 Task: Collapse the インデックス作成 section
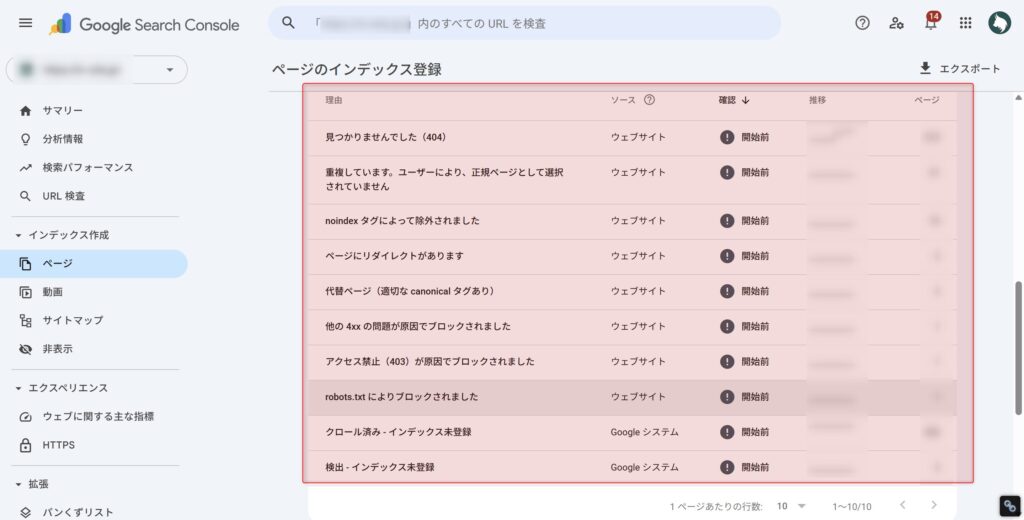pos(18,235)
